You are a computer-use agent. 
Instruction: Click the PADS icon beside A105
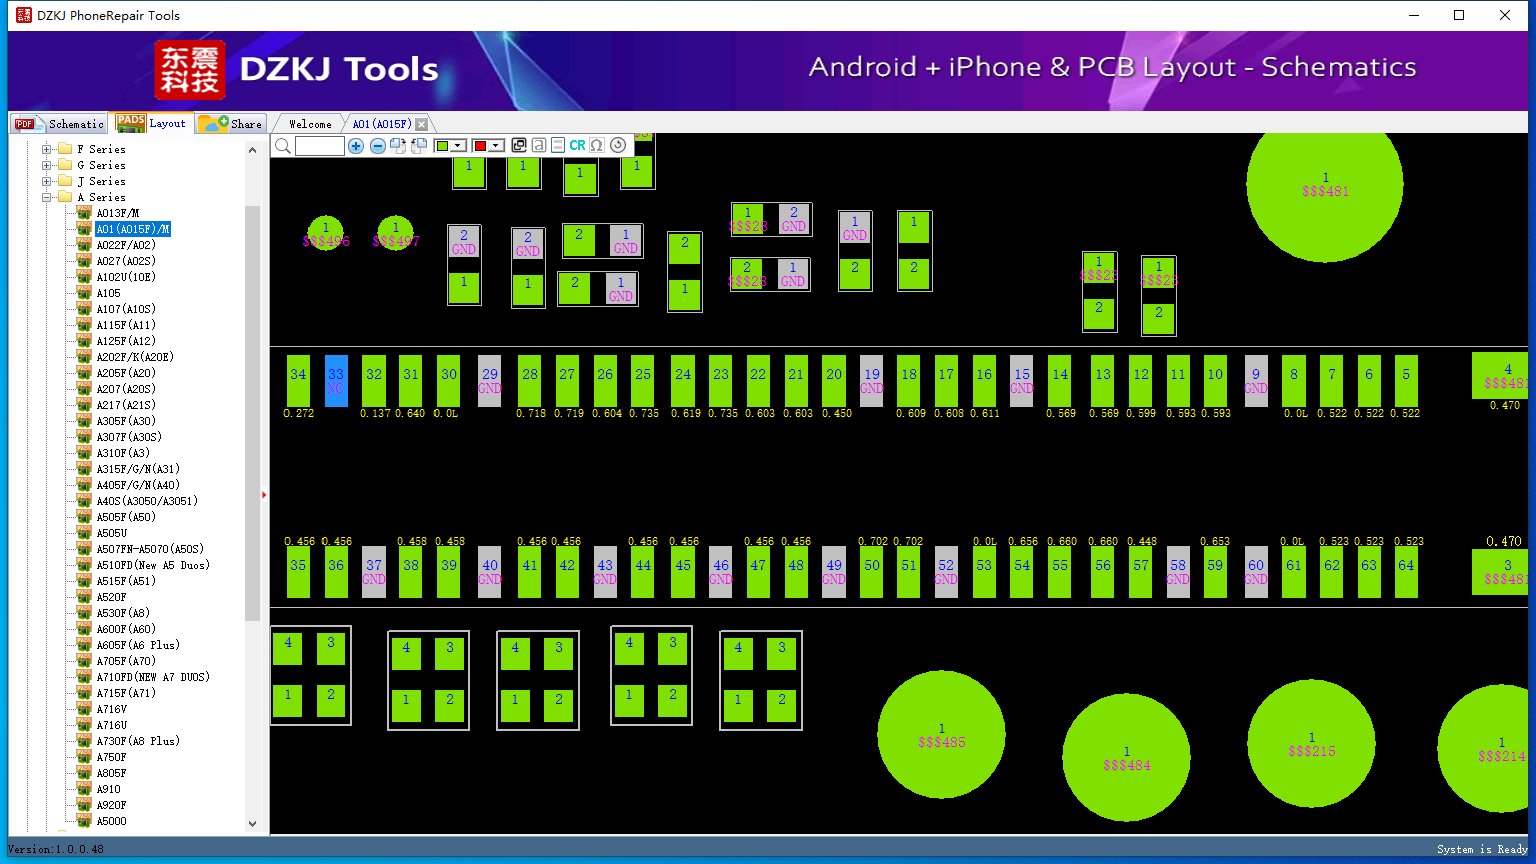tap(84, 293)
